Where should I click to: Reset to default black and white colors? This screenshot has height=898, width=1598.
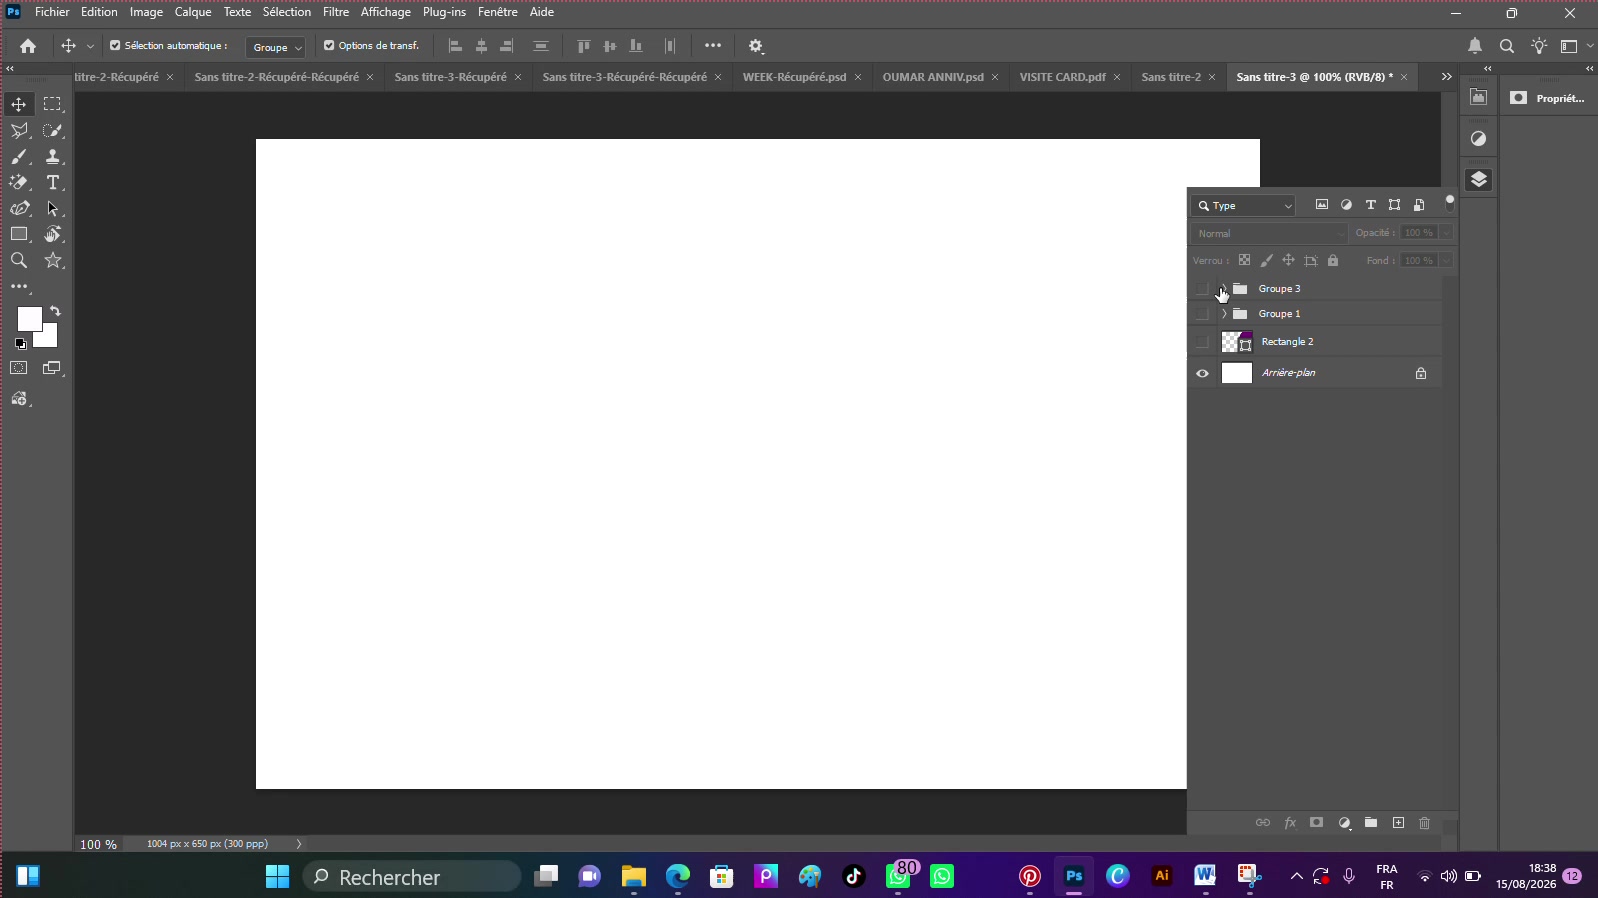[x=20, y=344]
